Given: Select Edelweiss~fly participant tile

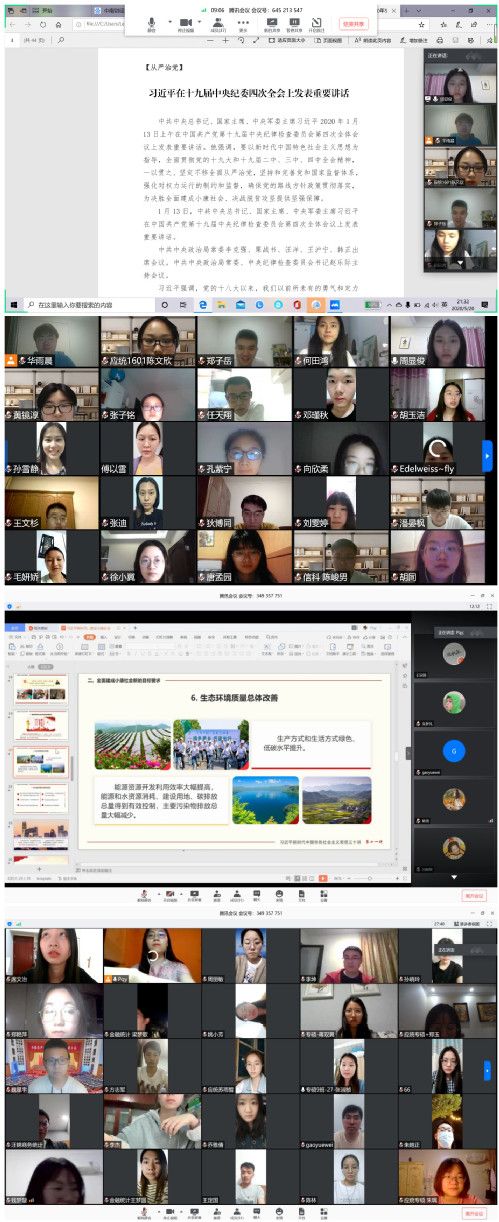Looking at the screenshot, I should click(x=438, y=447).
